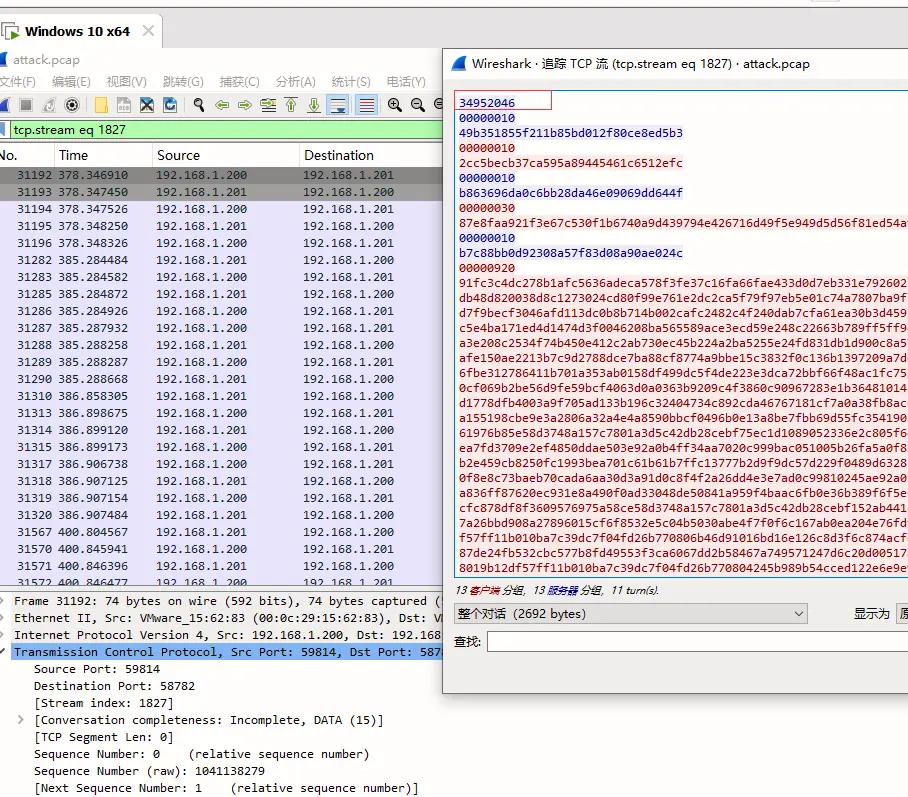Screen dimensions: 908x797
Task: Go back to previous packet arrow
Action: click(222, 105)
